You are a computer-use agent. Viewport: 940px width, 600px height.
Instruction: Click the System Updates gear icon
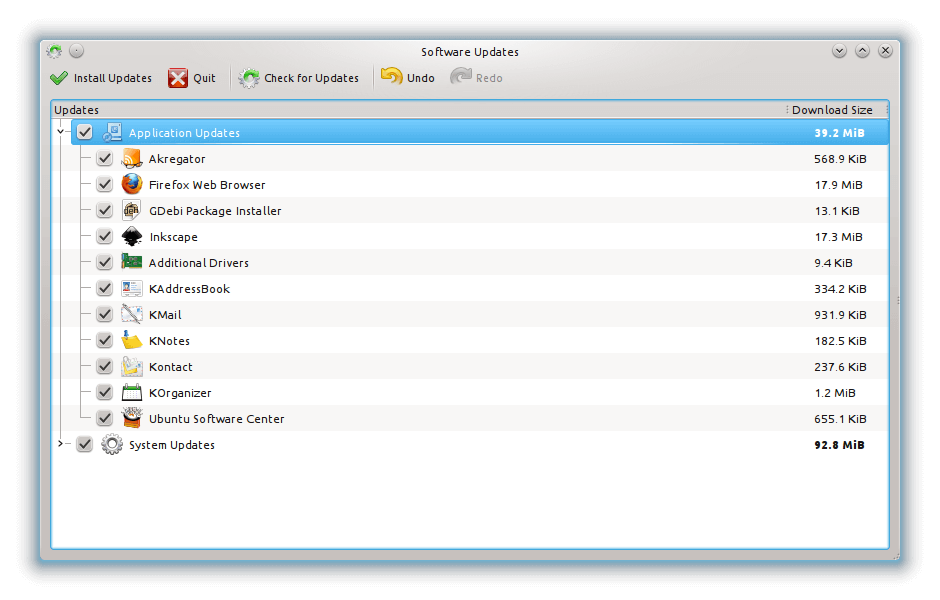click(112, 445)
